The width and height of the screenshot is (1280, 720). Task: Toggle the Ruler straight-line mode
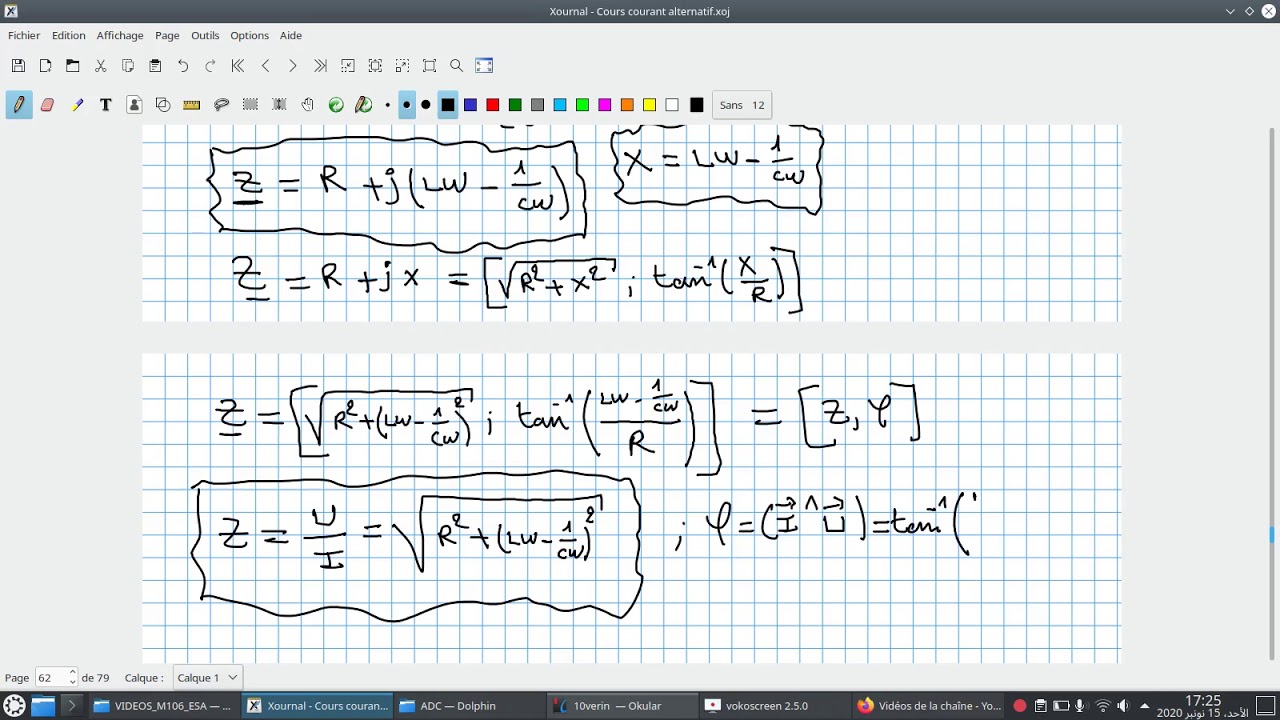[x=192, y=105]
